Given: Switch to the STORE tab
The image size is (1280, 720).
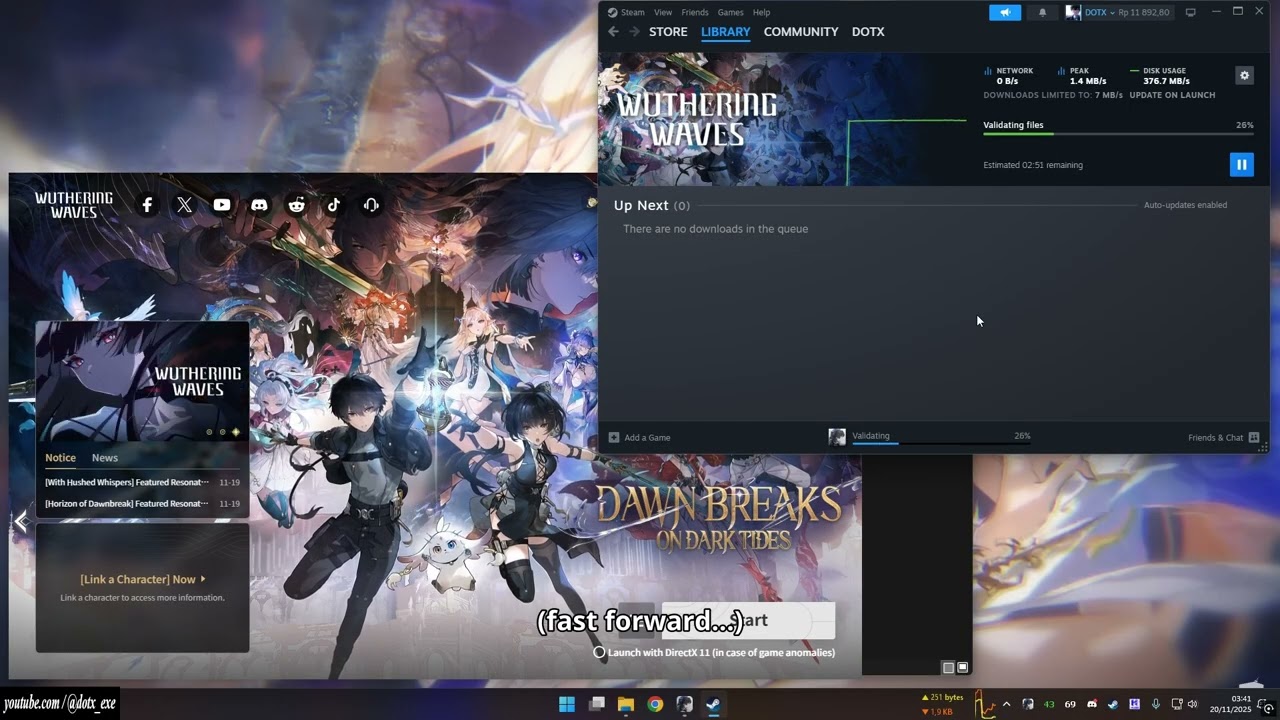Looking at the screenshot, I should pos(668,32).
